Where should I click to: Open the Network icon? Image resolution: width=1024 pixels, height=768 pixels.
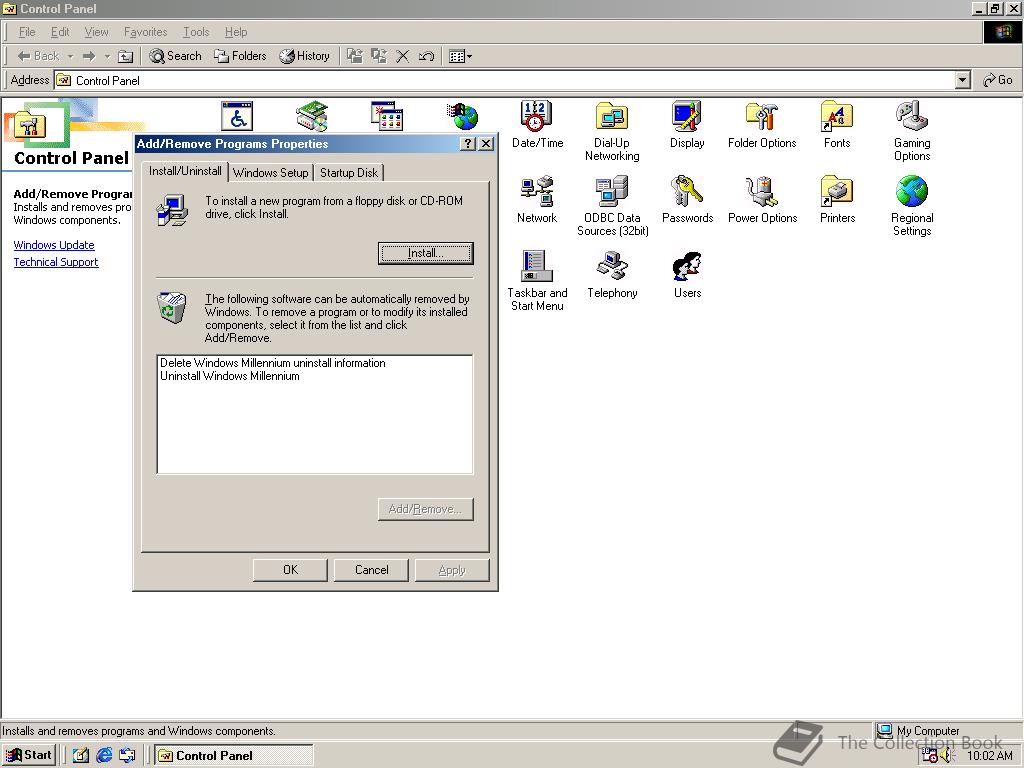click(x=537, y=199)
